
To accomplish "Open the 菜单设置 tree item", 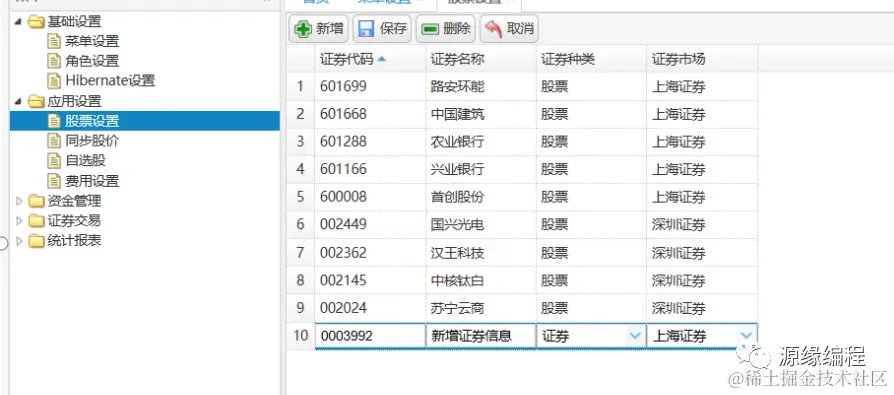I will [x=92, y=41].
